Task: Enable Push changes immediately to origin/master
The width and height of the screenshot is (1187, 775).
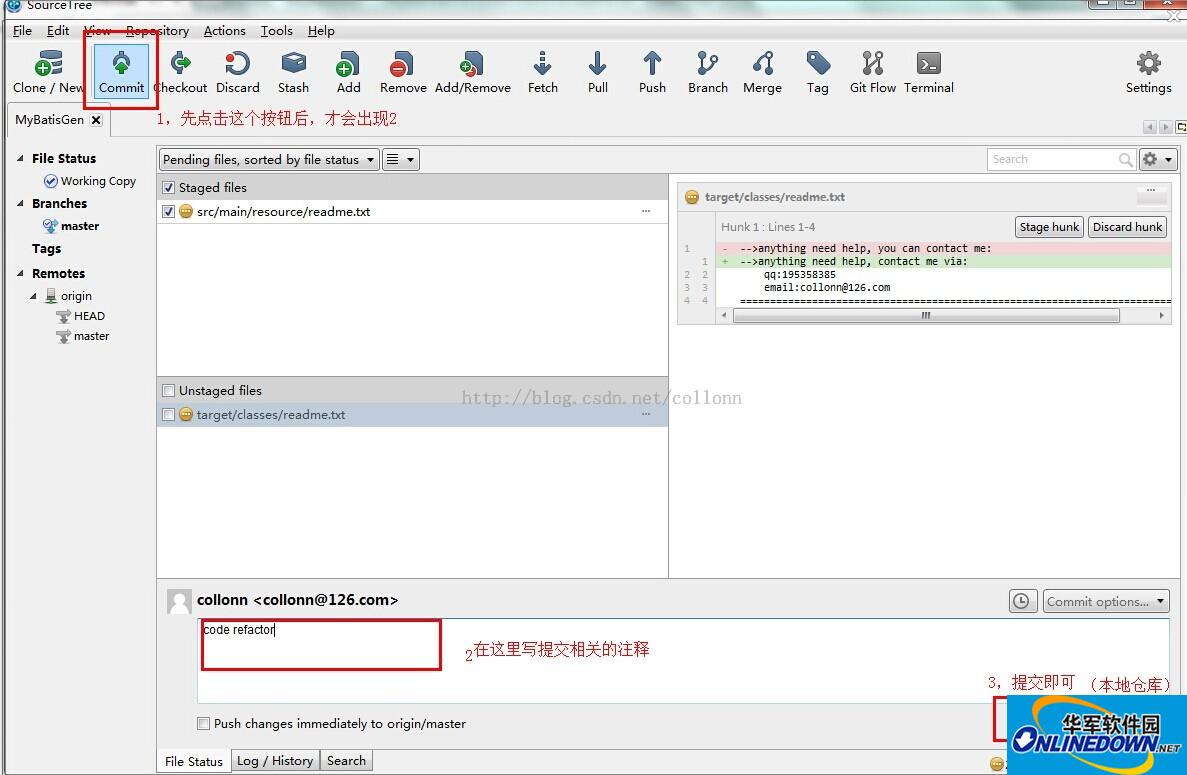Action: pyautogui.click(x=203, y=724)
